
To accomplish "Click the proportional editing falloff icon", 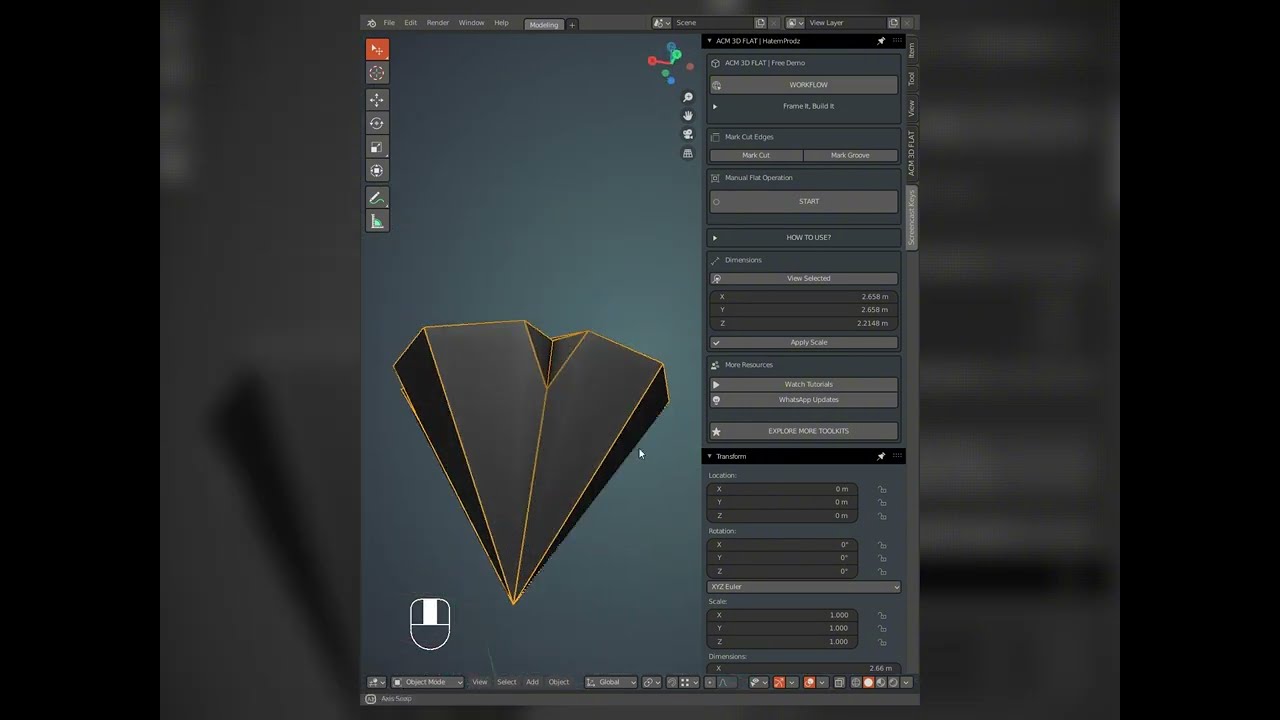I will (x=723, y=682).
